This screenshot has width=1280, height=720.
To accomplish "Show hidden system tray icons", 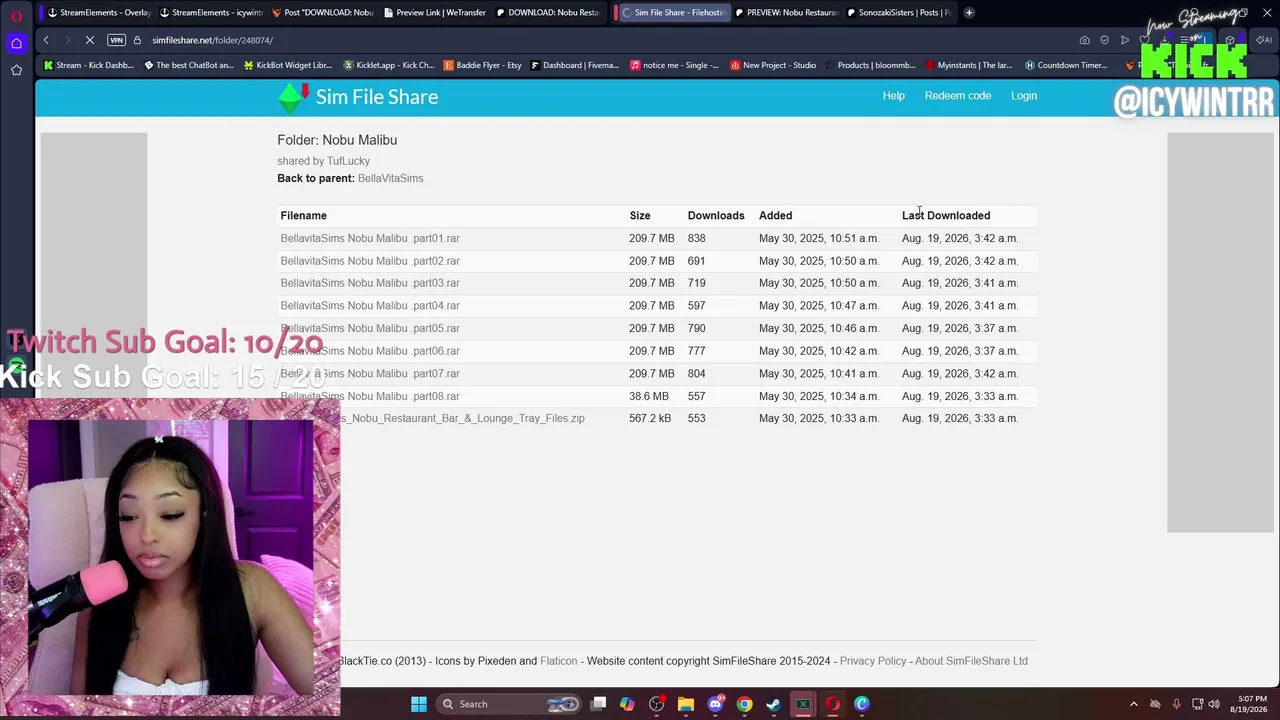I will tap(1134, 704).
